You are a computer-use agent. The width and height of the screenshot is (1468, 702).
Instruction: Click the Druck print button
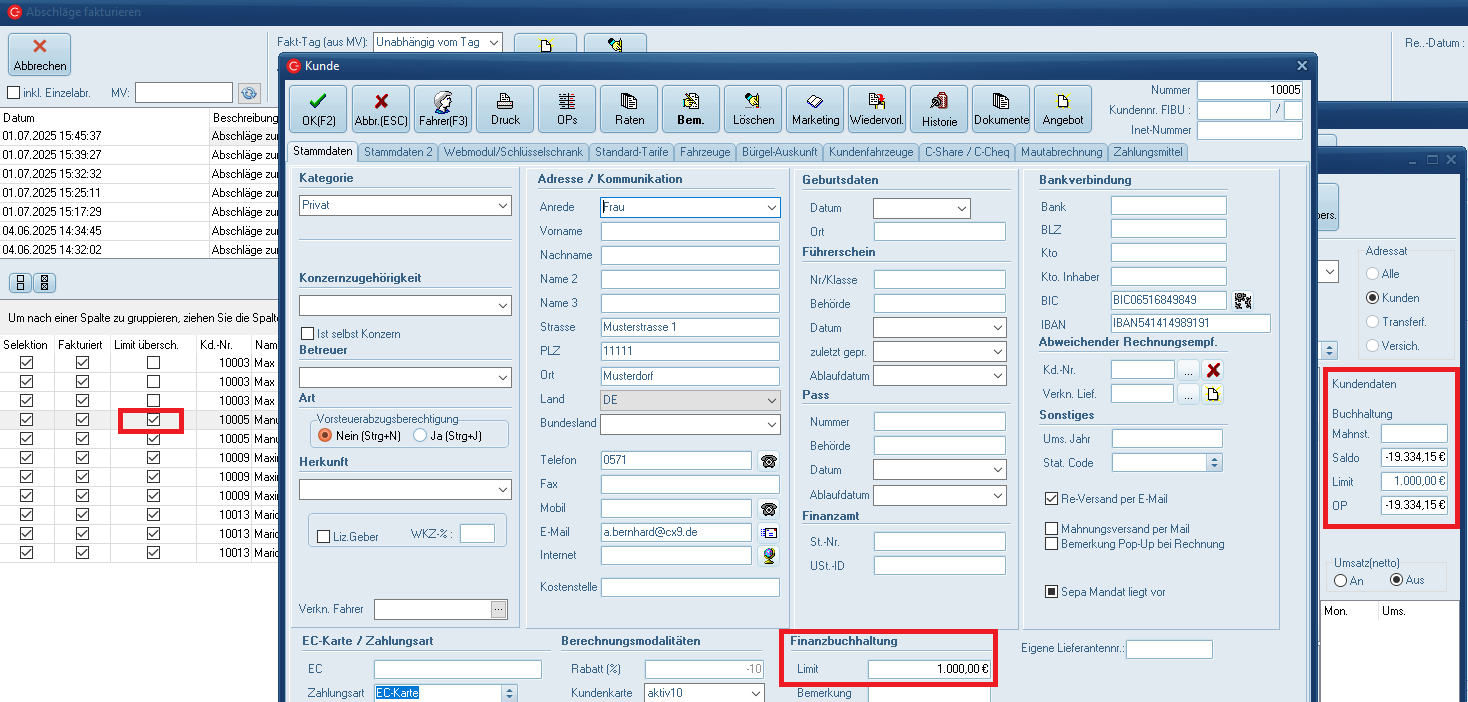[505, 109]
